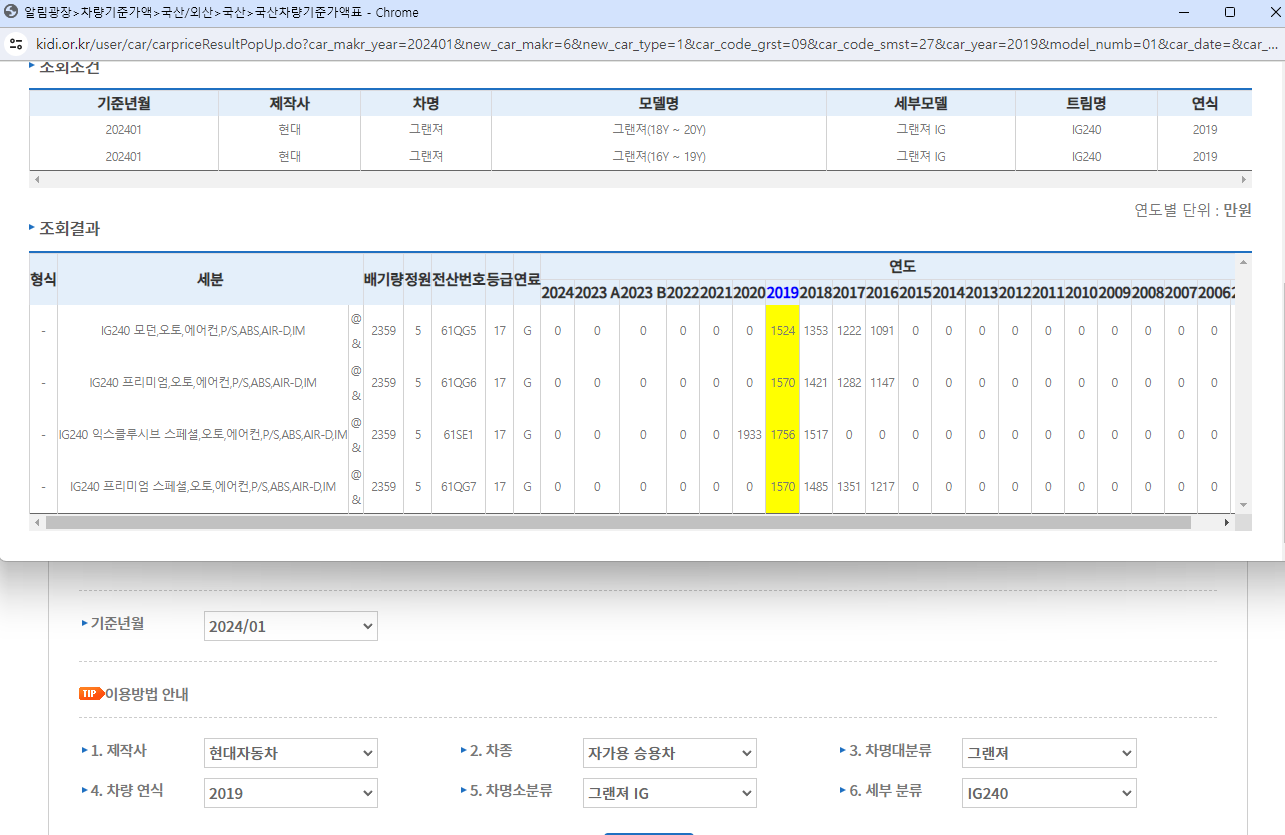
Task: Click left arrow of 조회조건 table scrollbar
Action: click(x=38, y=180)
